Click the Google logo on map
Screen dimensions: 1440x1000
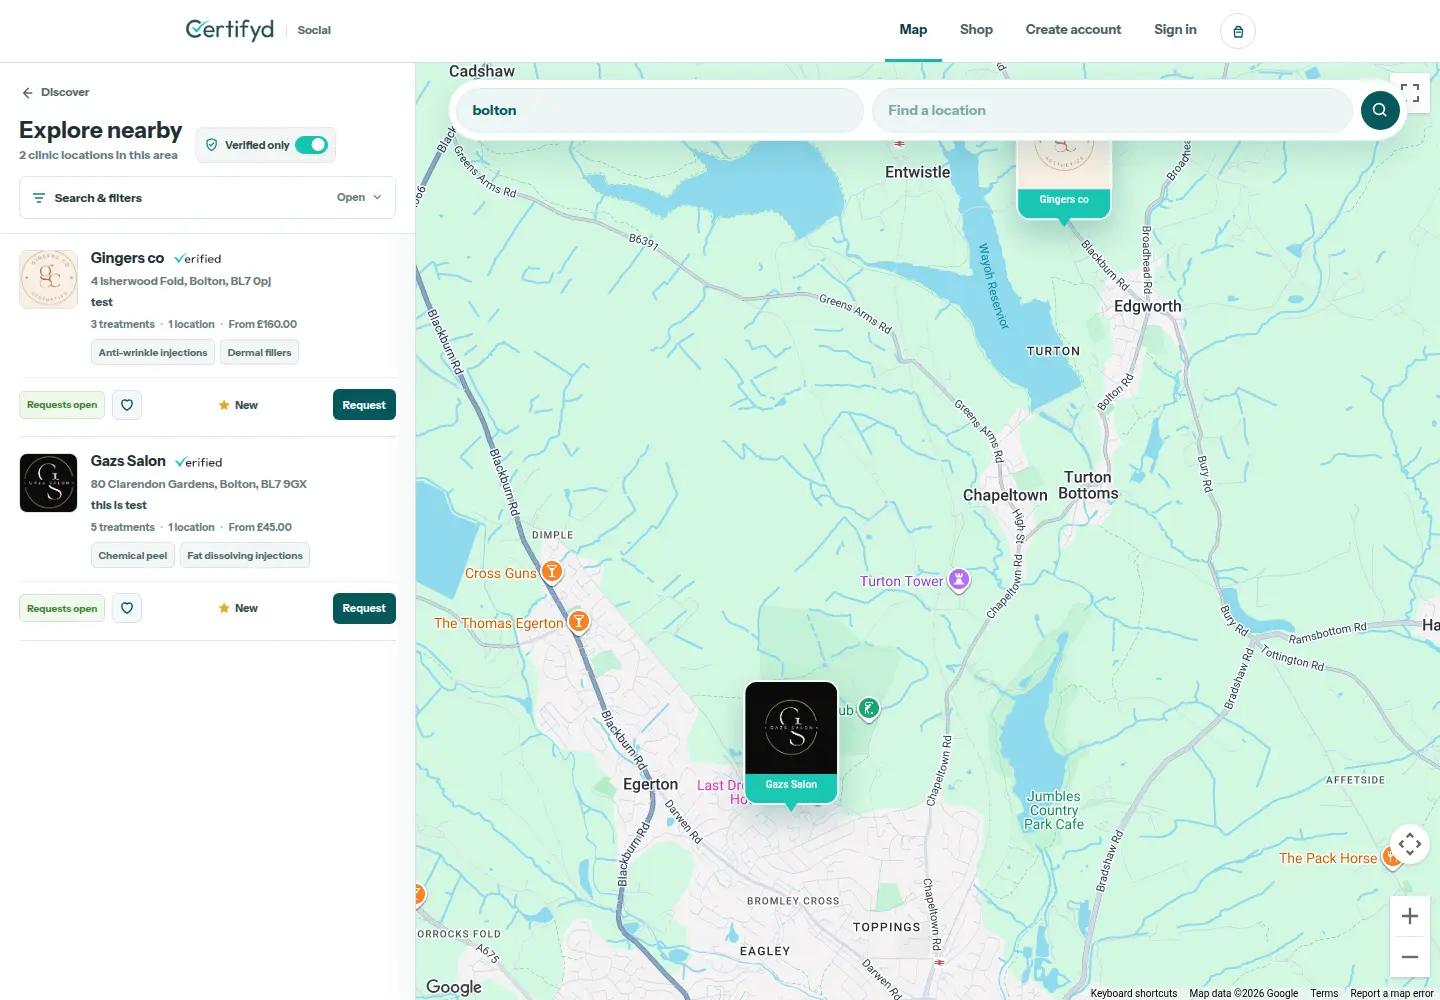454,987
